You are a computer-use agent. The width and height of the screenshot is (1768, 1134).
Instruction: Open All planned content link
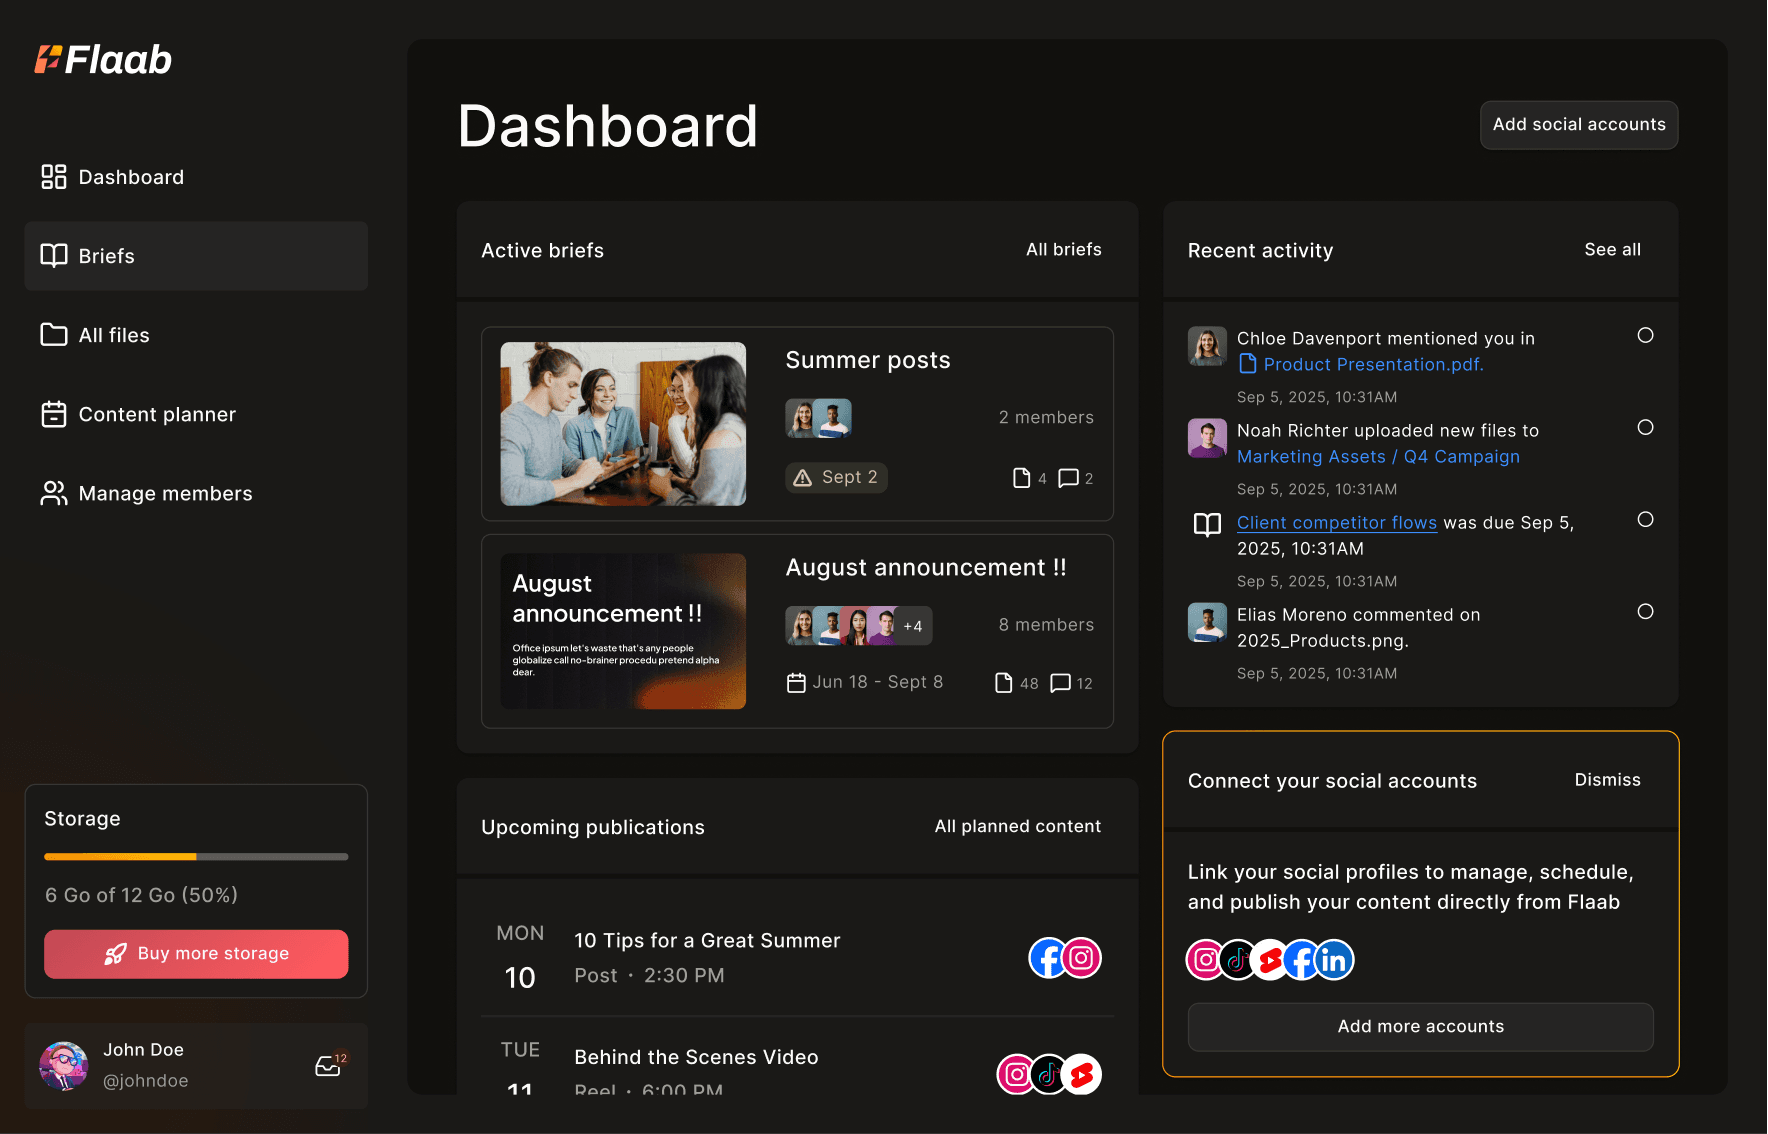click(x=1017, y=827)
